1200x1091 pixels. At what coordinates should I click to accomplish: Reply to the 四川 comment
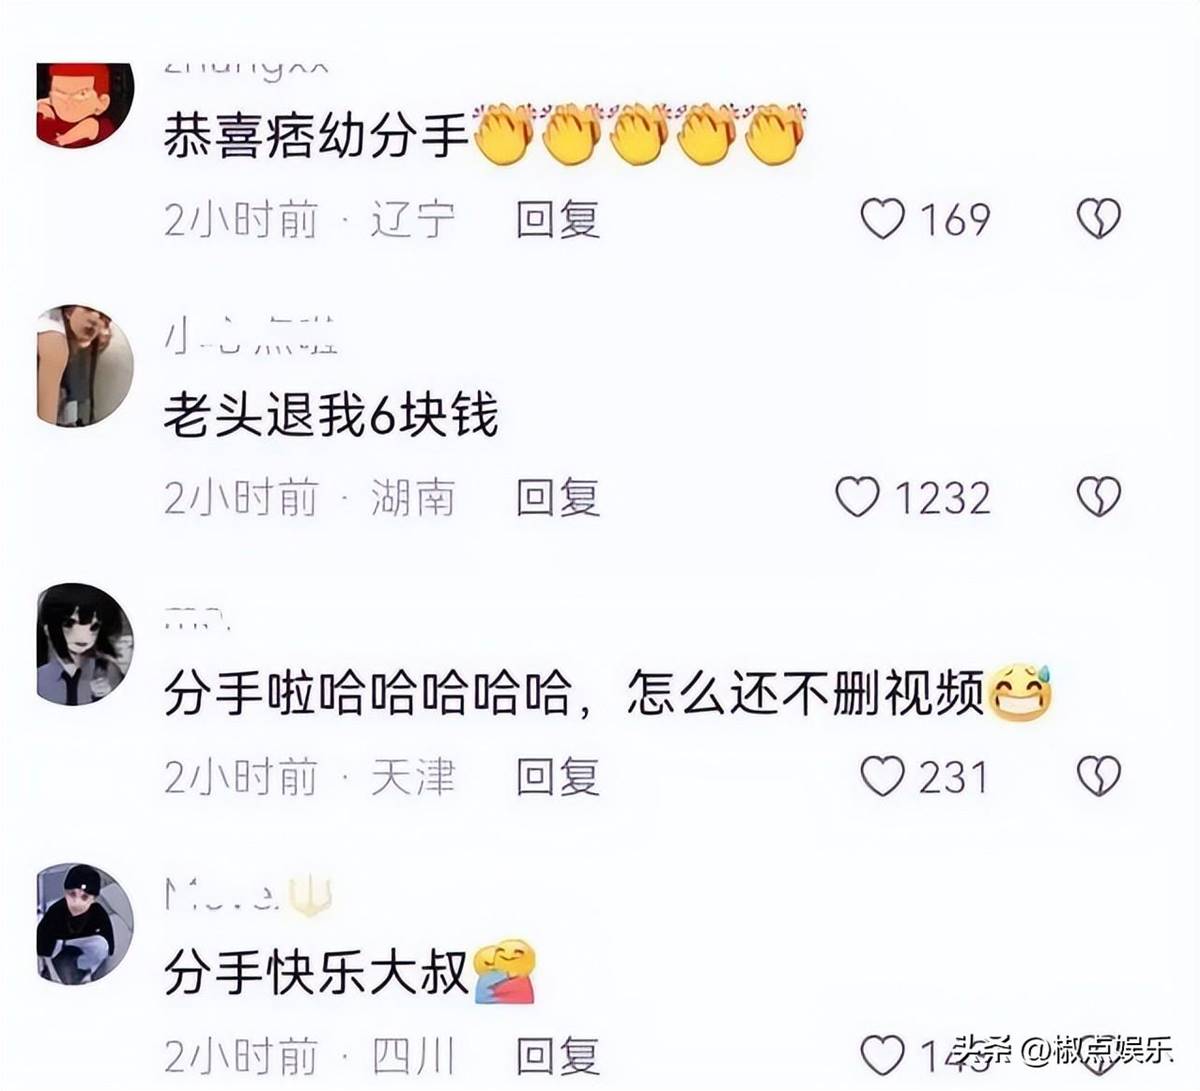(557, 1056)
